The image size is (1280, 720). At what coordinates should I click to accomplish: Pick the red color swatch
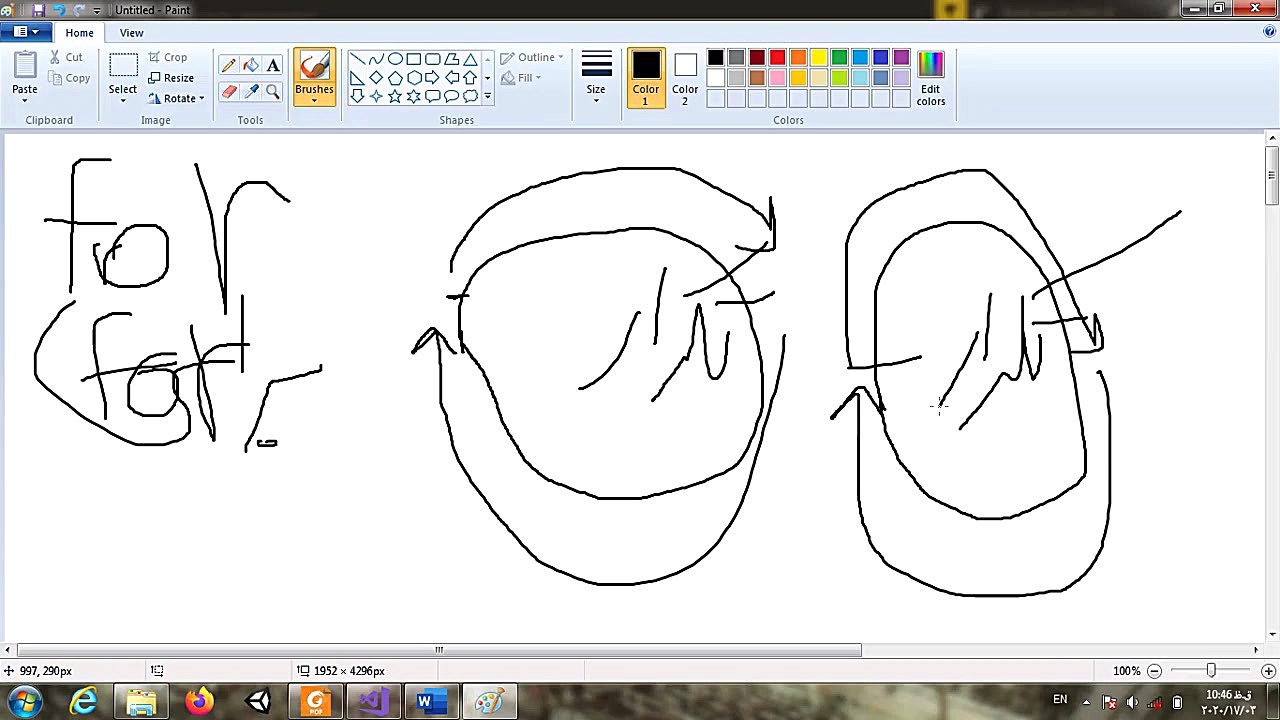click(x=778, y=58)
